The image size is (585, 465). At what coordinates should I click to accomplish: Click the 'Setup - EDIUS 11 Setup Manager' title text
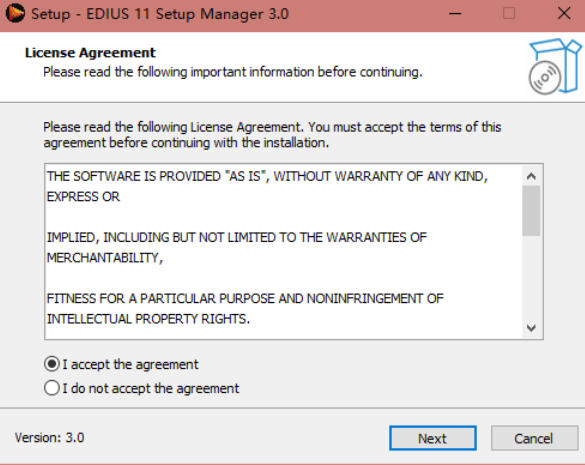160,14
